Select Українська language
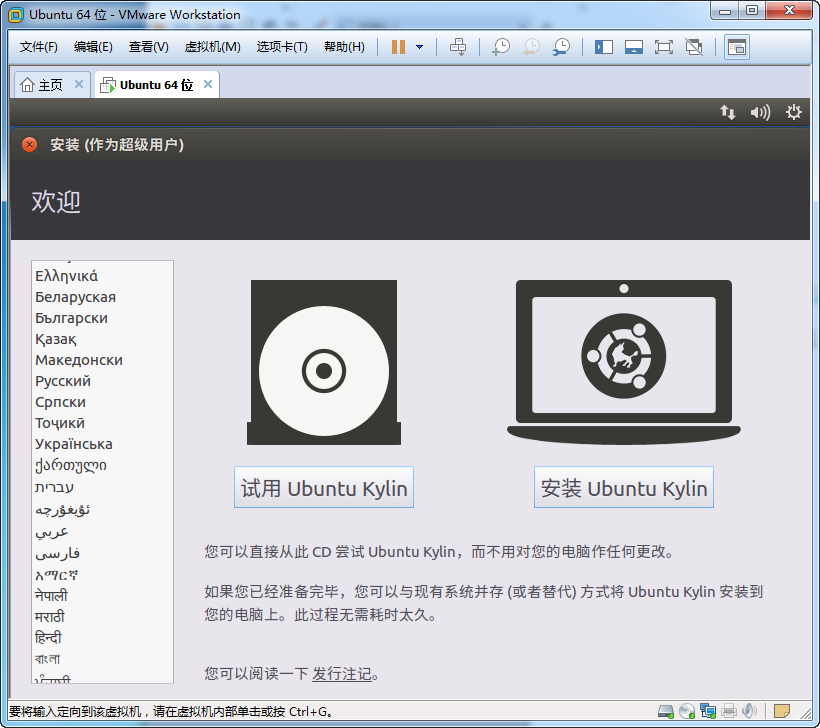 [74, 444]
